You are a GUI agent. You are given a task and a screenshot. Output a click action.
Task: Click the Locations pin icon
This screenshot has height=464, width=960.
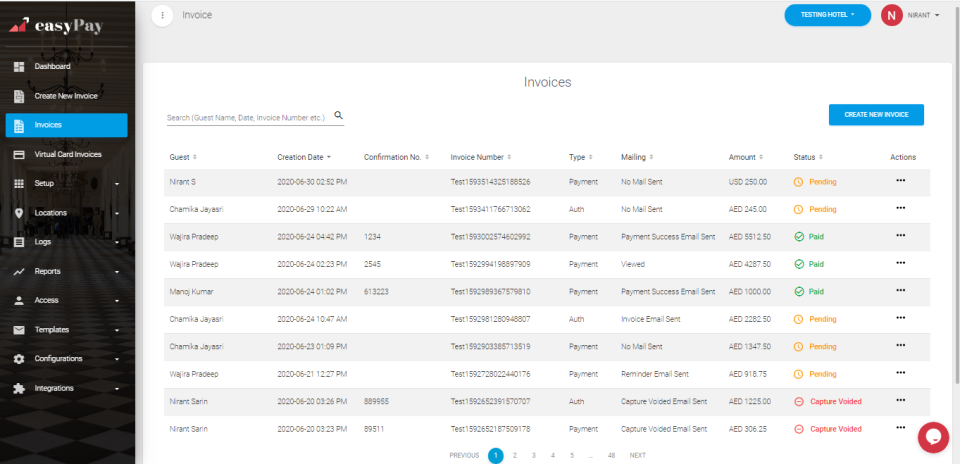[x=19, y=213]
